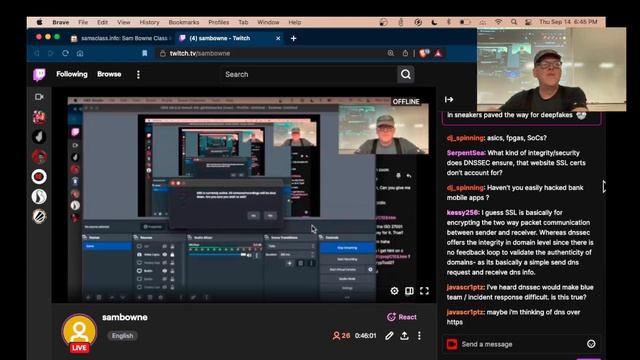This screenshot has height=360, width=640.
Task: Click the Send a message chat box
Action: [x=521, y=344]
